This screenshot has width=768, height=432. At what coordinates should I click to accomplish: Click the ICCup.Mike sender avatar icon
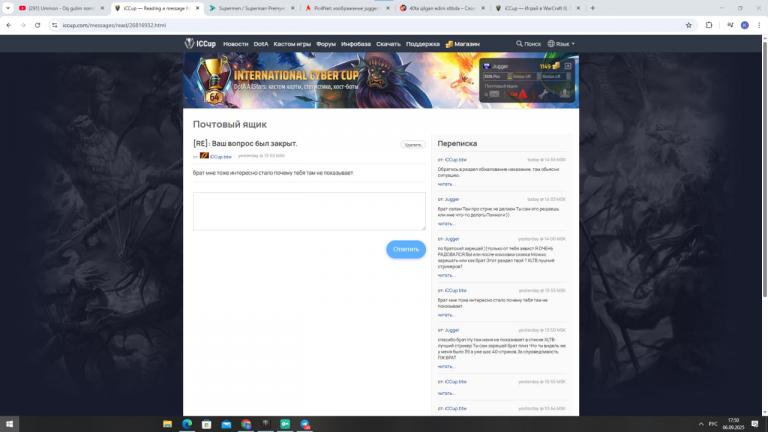tap(204, 156)
